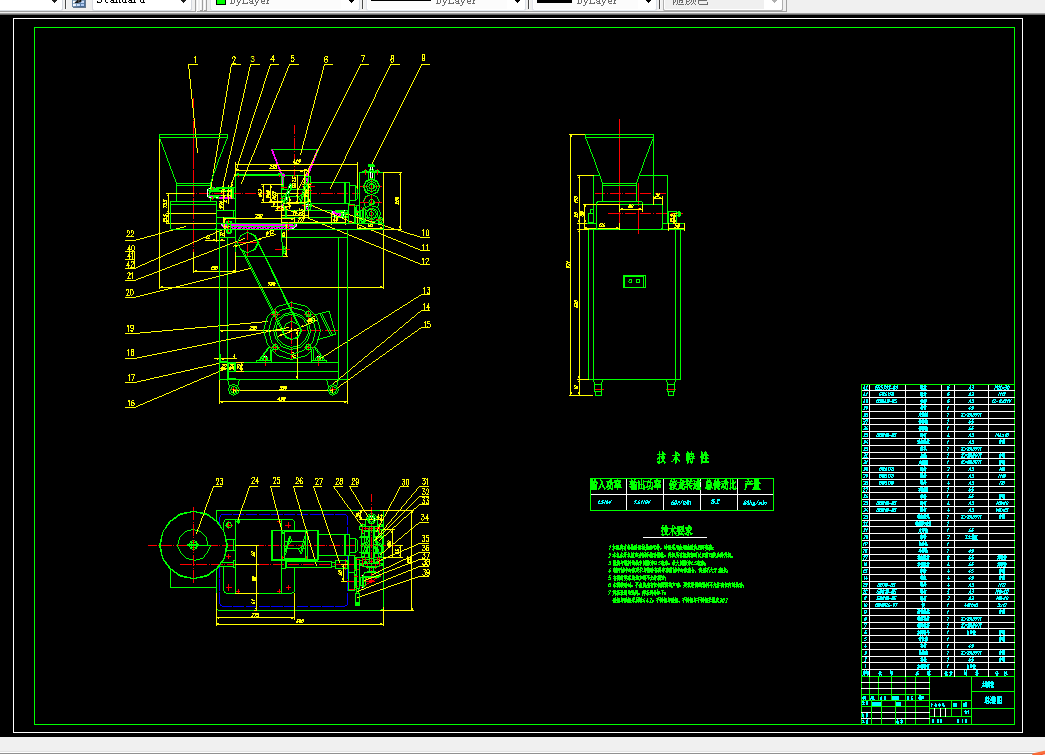Click the dropdown arrow at far left of toolbar
The width and height of the screenshot is (1045, 755).
[55, 3]
